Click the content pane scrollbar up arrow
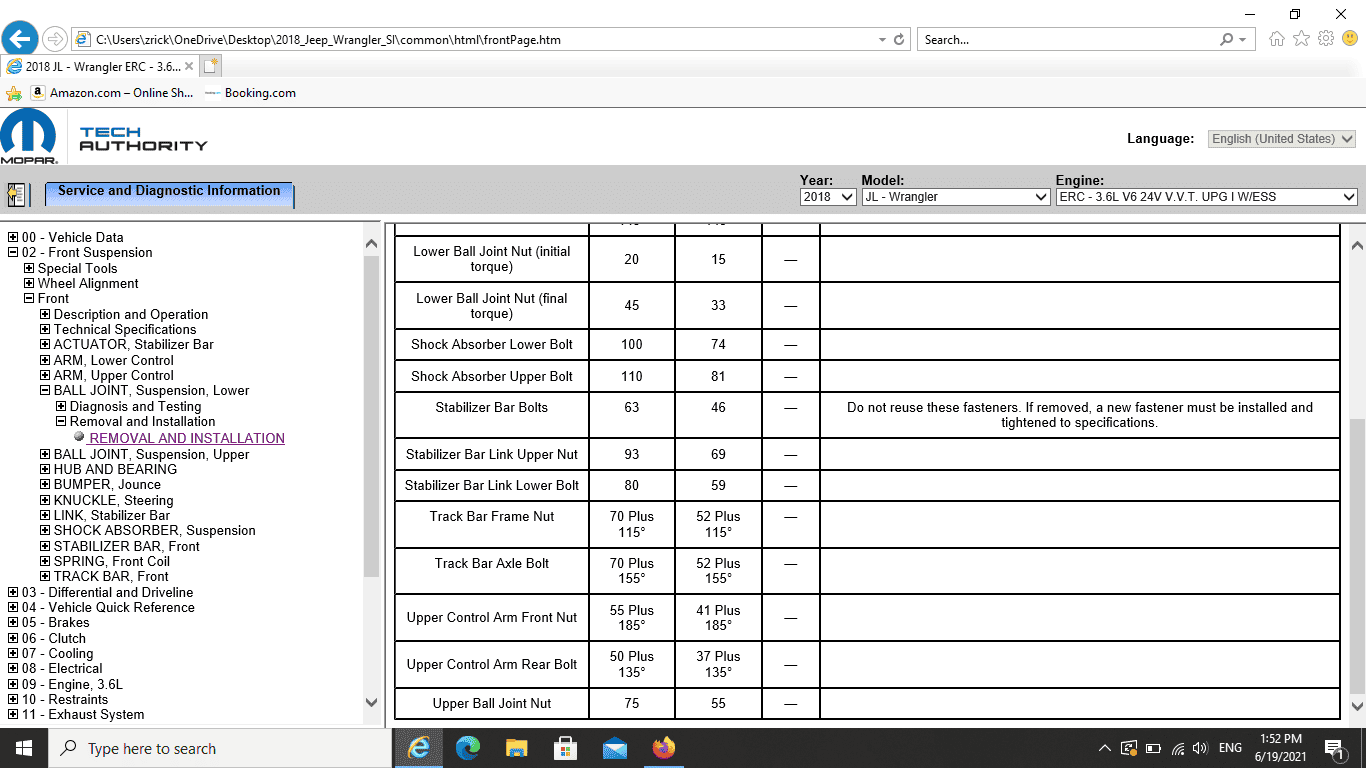 (1357, 245)
